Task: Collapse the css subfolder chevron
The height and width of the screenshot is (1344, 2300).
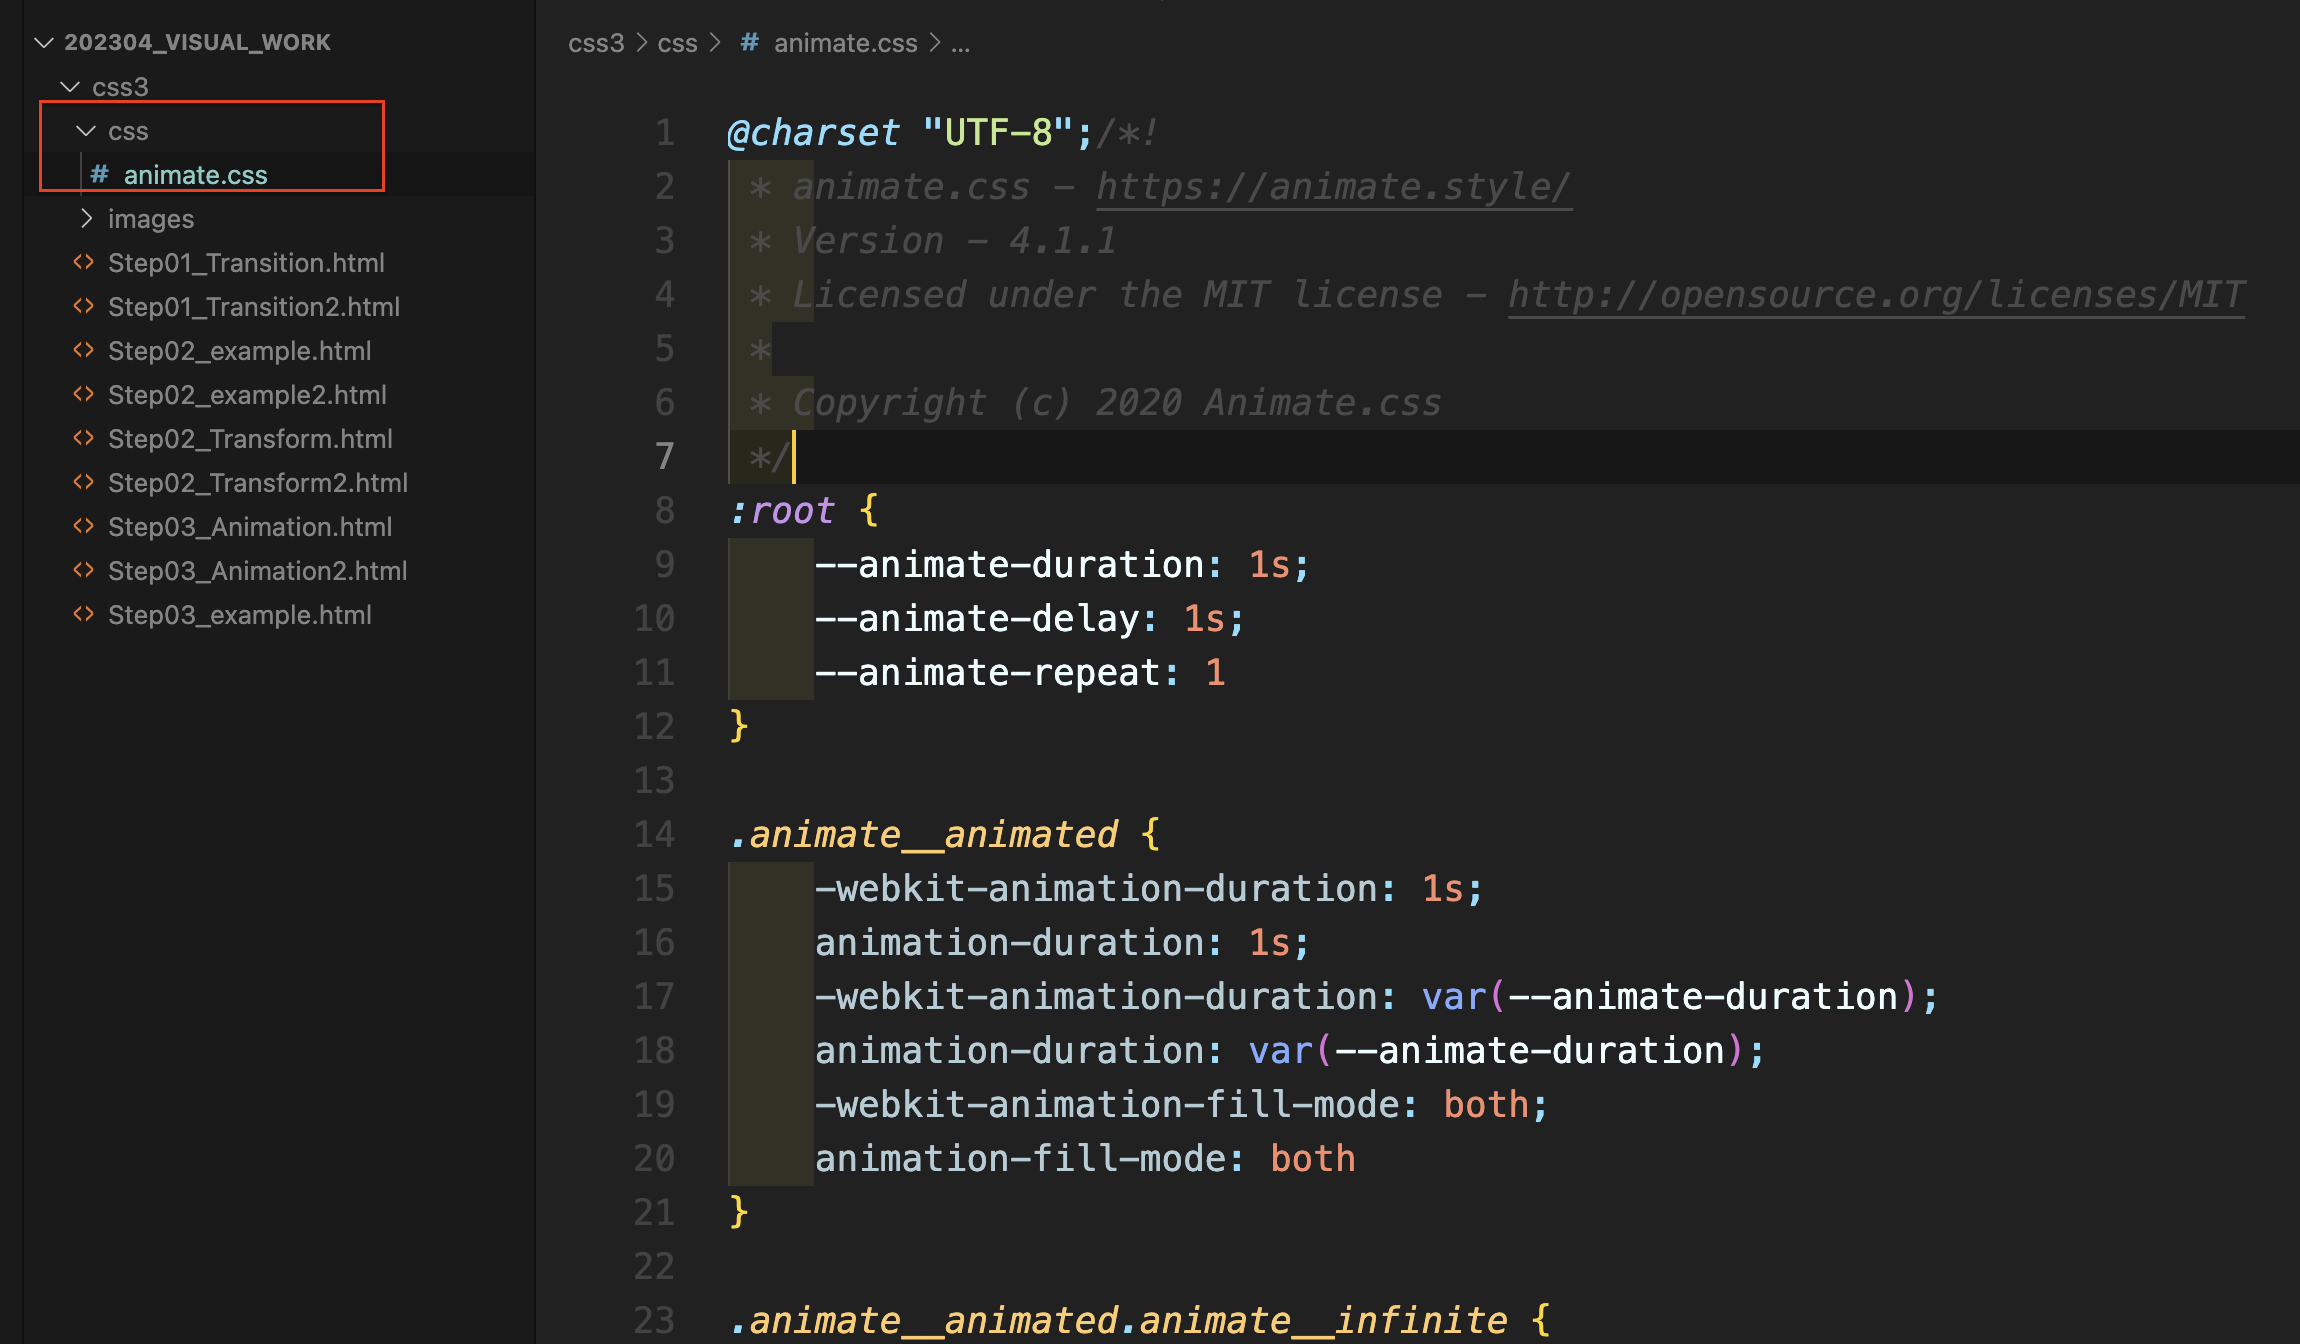Action: [x=86, y=131]
